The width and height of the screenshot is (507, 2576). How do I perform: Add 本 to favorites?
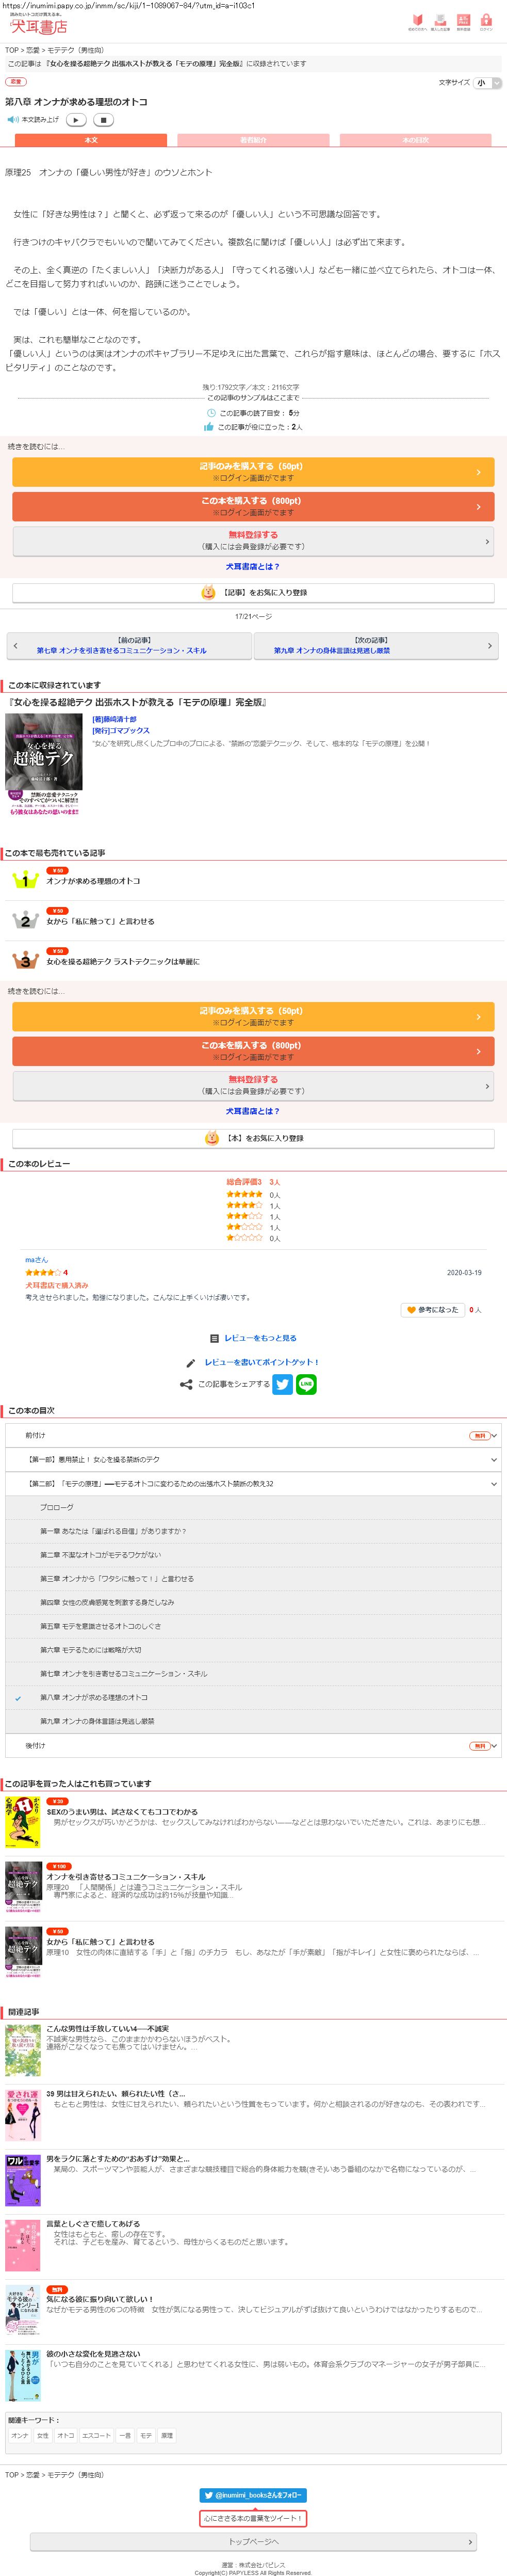(253, 1138)
